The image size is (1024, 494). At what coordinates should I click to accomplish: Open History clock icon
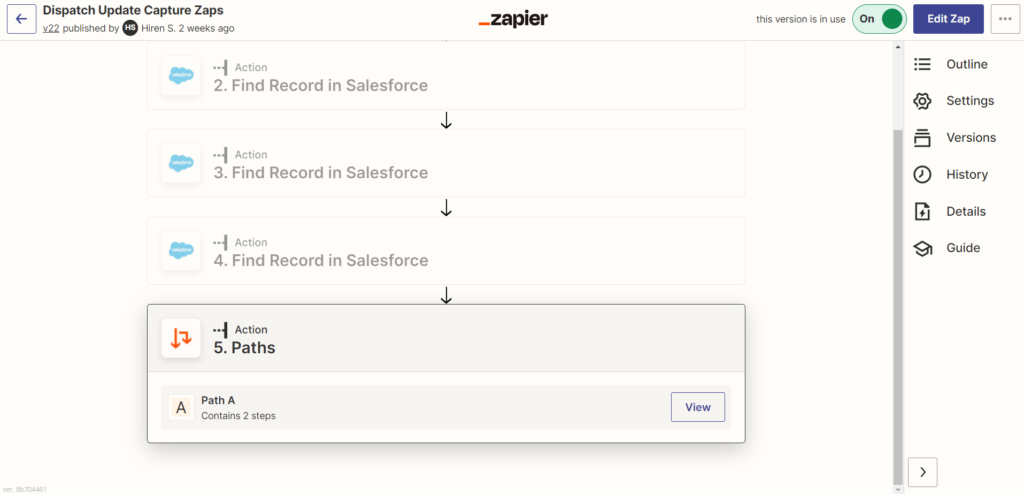point(923,174)
